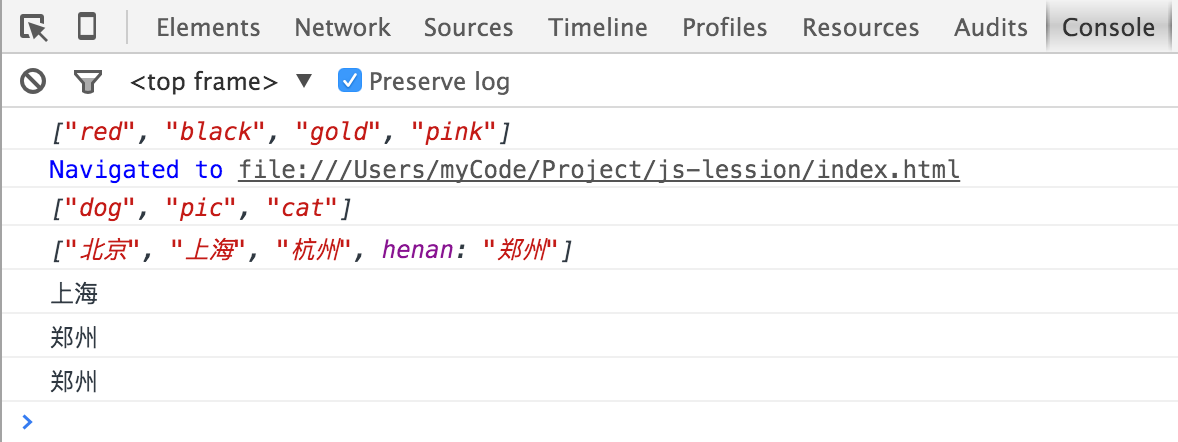Screen dimensions: 1178x442
Task: Activate the inspect element cursor tool
Action: click(x=33, y=28)
